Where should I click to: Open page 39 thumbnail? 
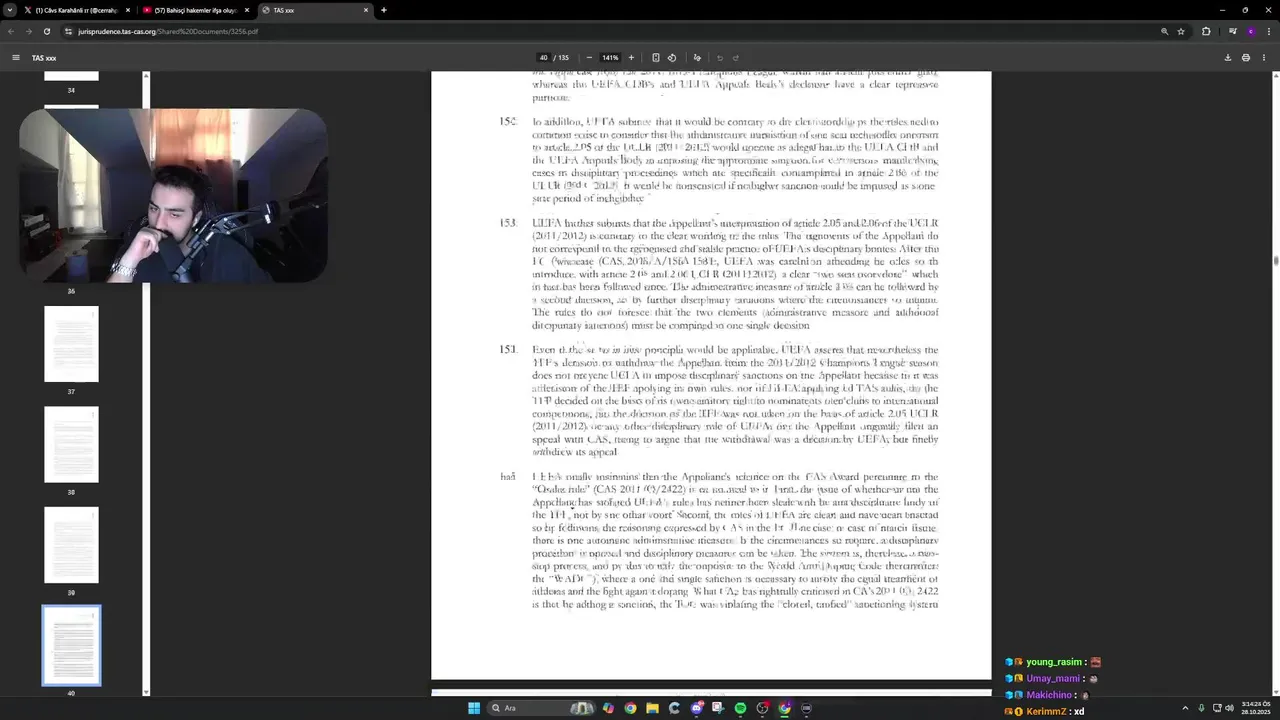[x=71, y=545]
